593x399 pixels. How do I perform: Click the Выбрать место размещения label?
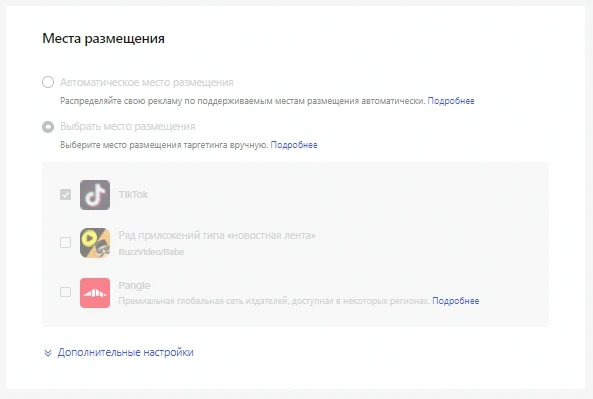pos(128,126)
